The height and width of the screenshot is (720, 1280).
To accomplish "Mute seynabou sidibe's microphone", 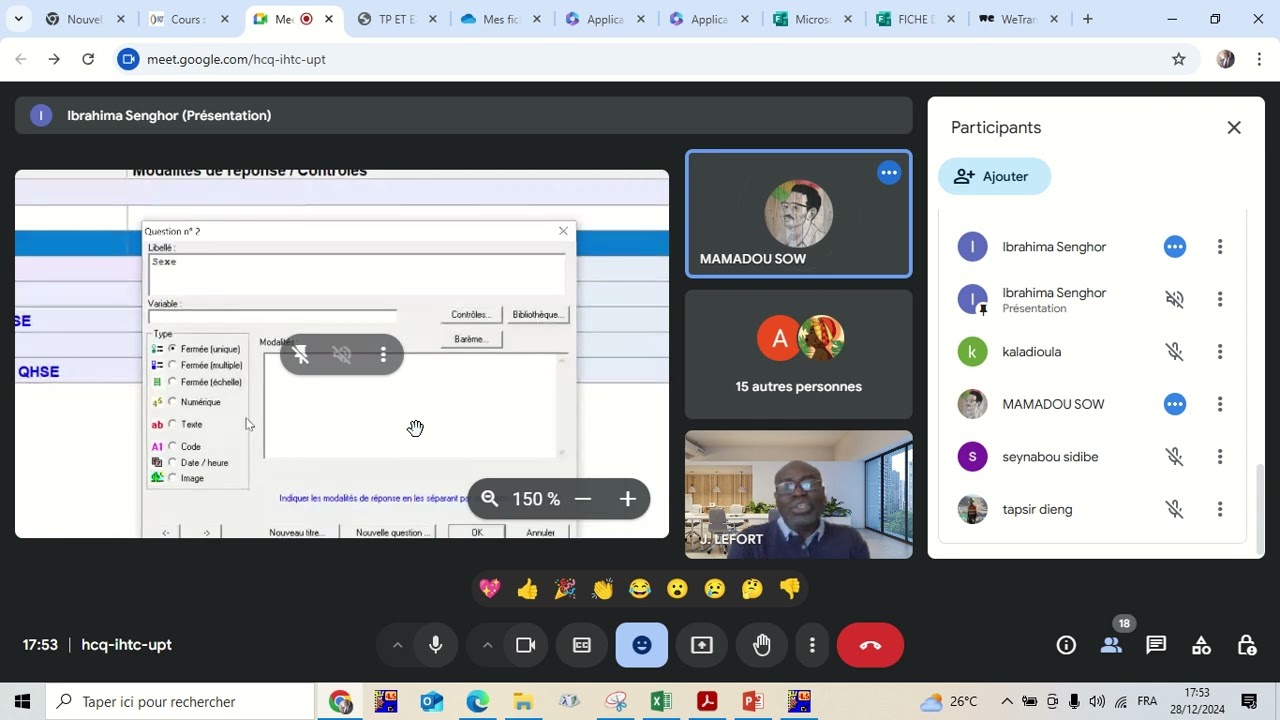I will pyautogui.click(x=1175, y=457).
